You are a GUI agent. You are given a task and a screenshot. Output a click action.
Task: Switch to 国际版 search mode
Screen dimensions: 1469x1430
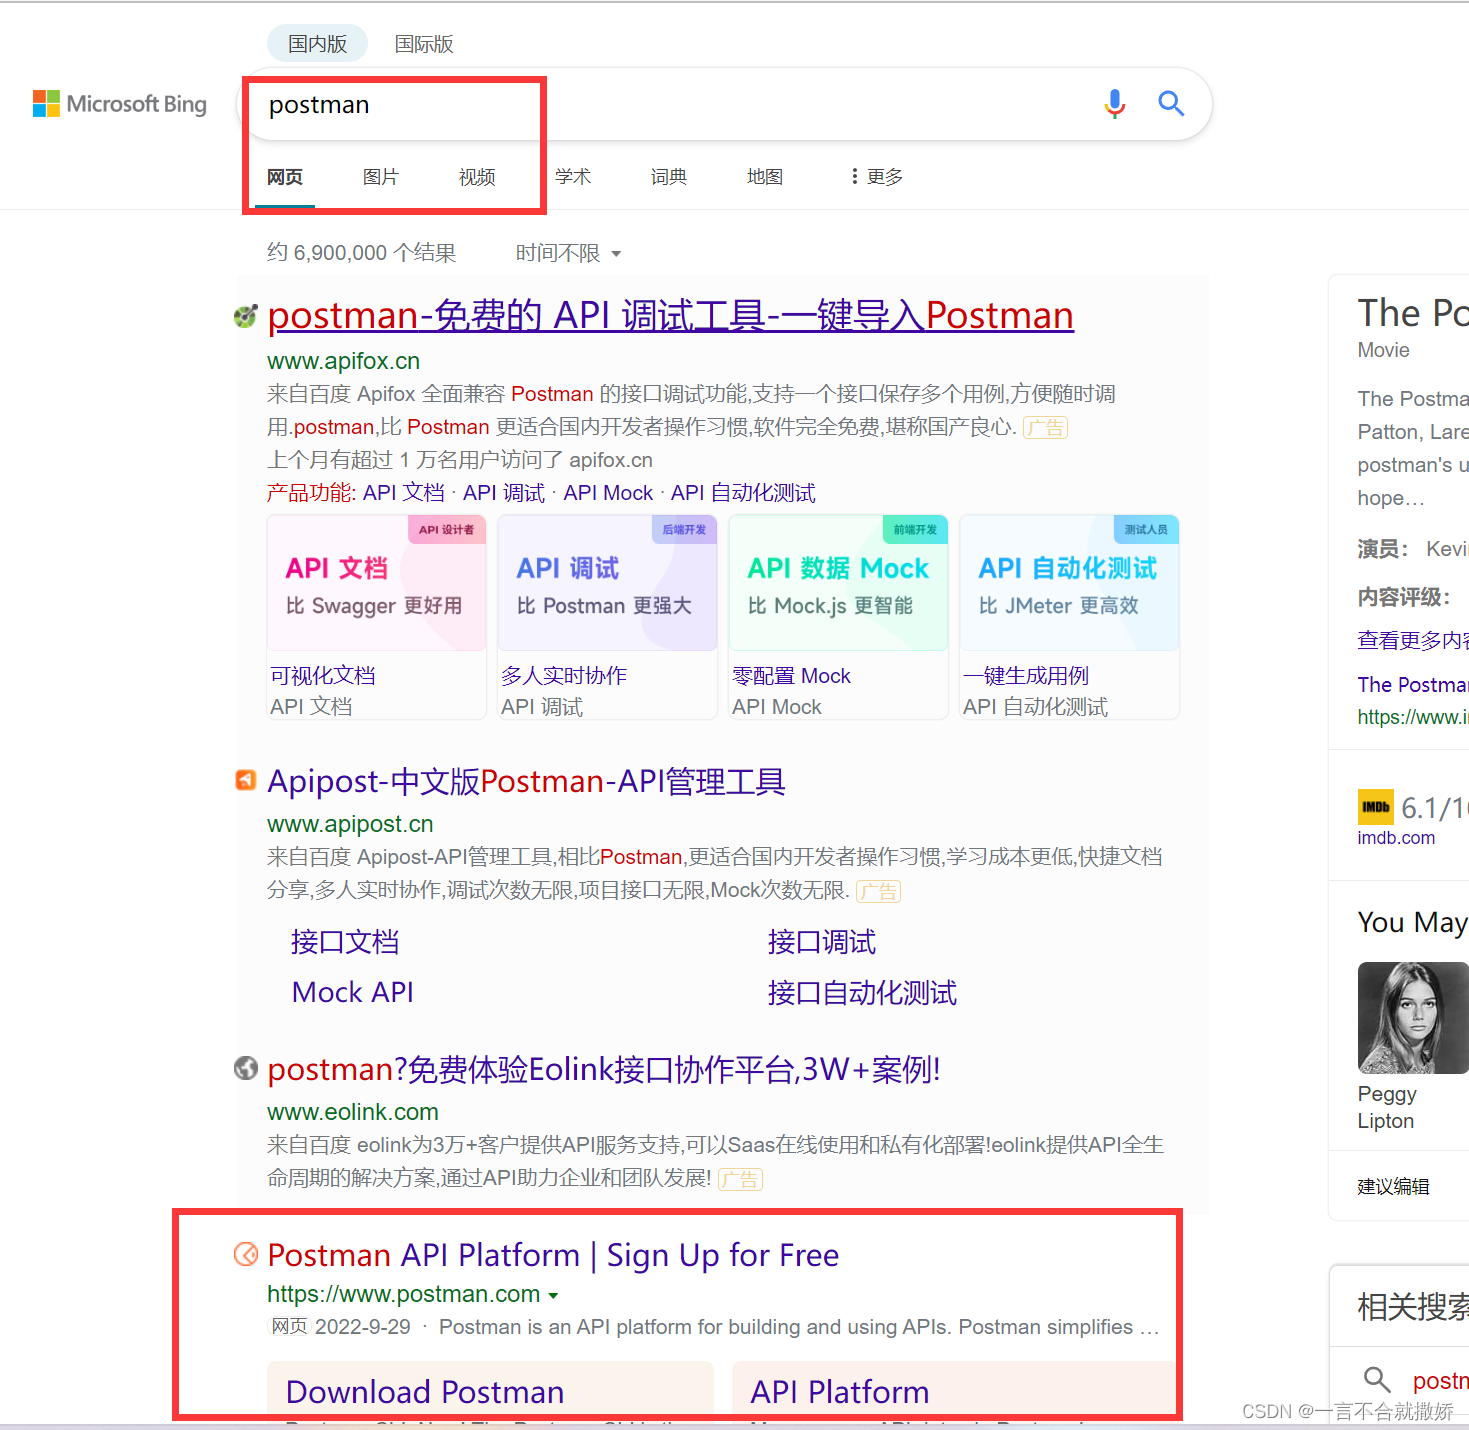[x=423, y=44]
